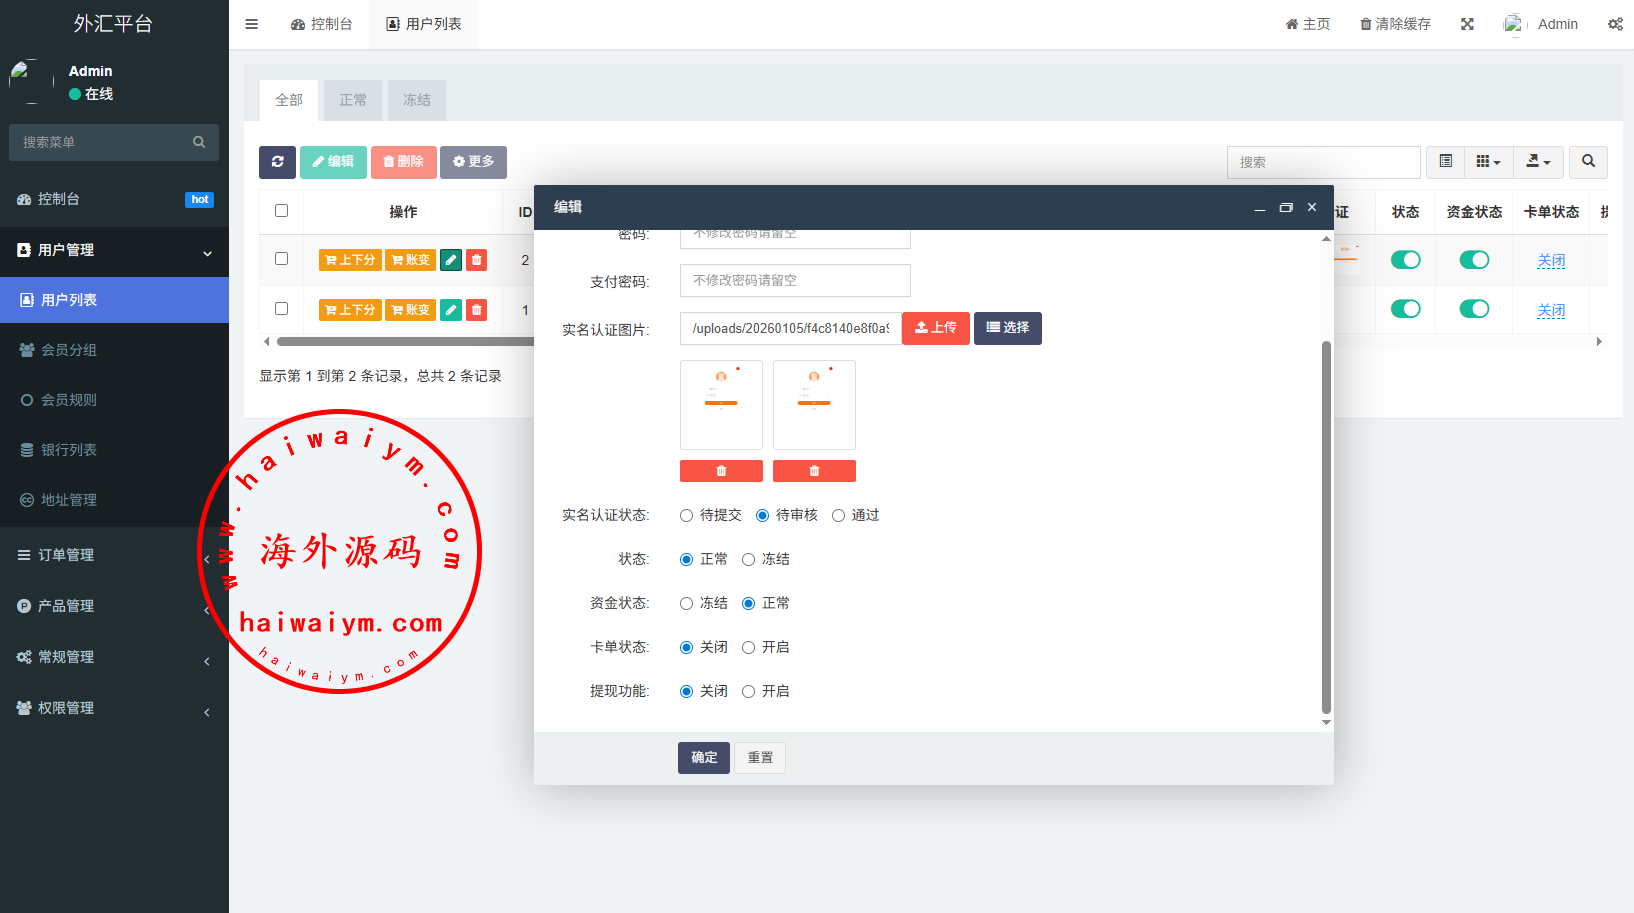This screenshot has height=913, width=1634.
Task: Click the 支付密码 input field
Action: pos(795,281)
